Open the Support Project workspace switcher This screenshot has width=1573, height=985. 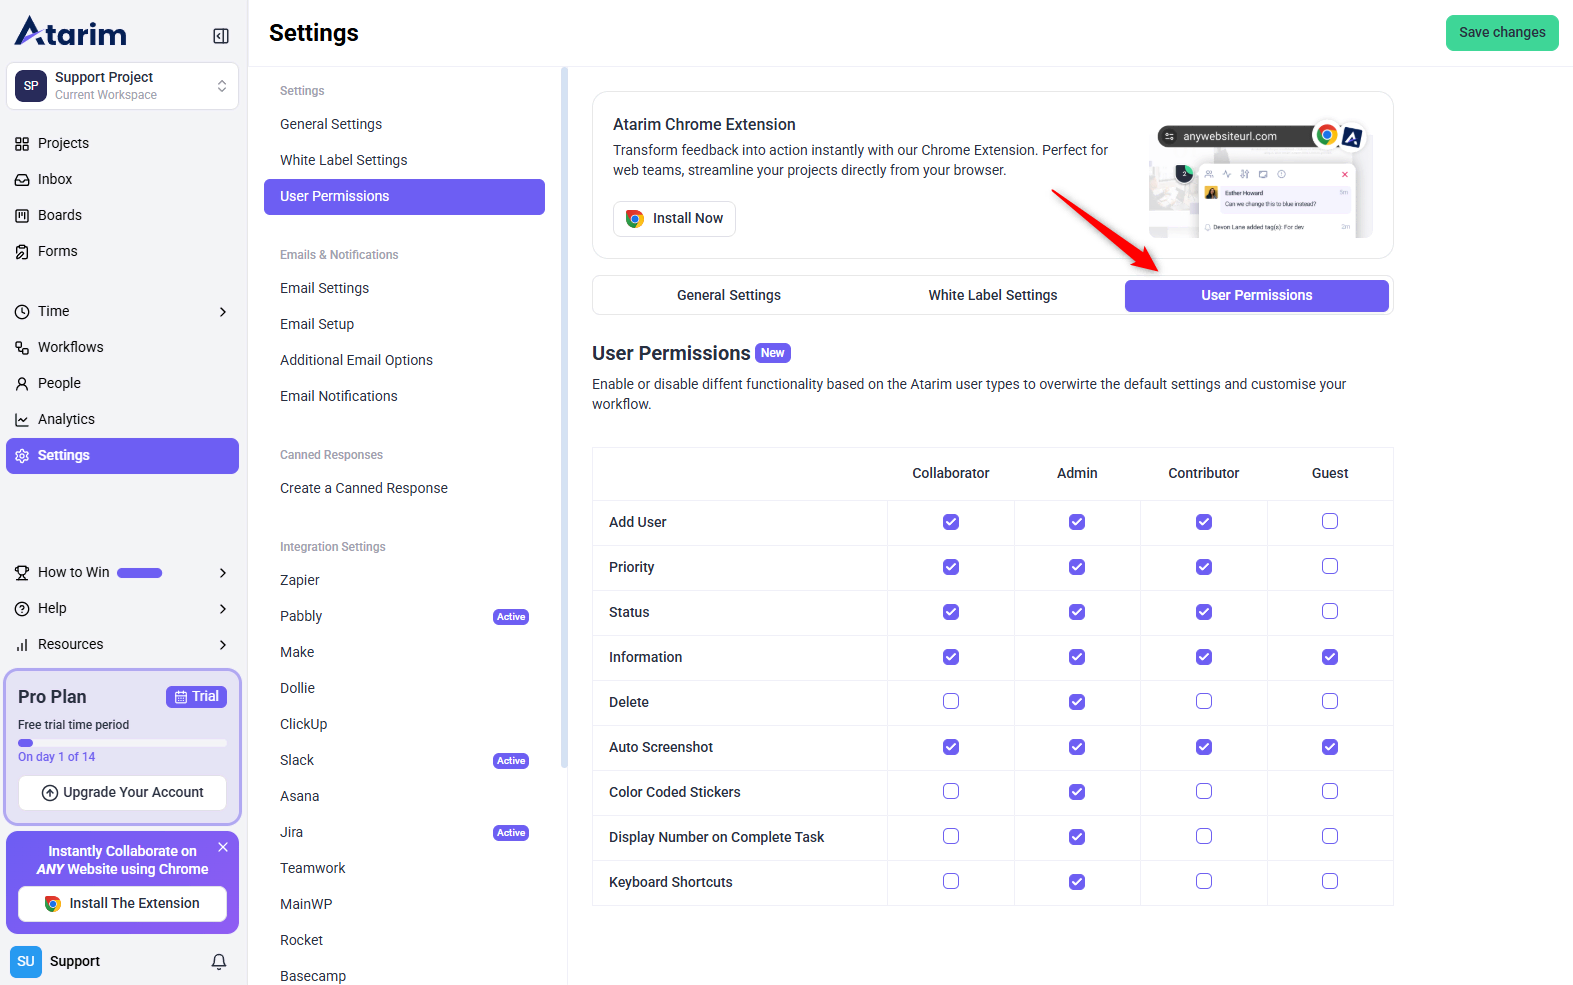click(x=122, y=86)
